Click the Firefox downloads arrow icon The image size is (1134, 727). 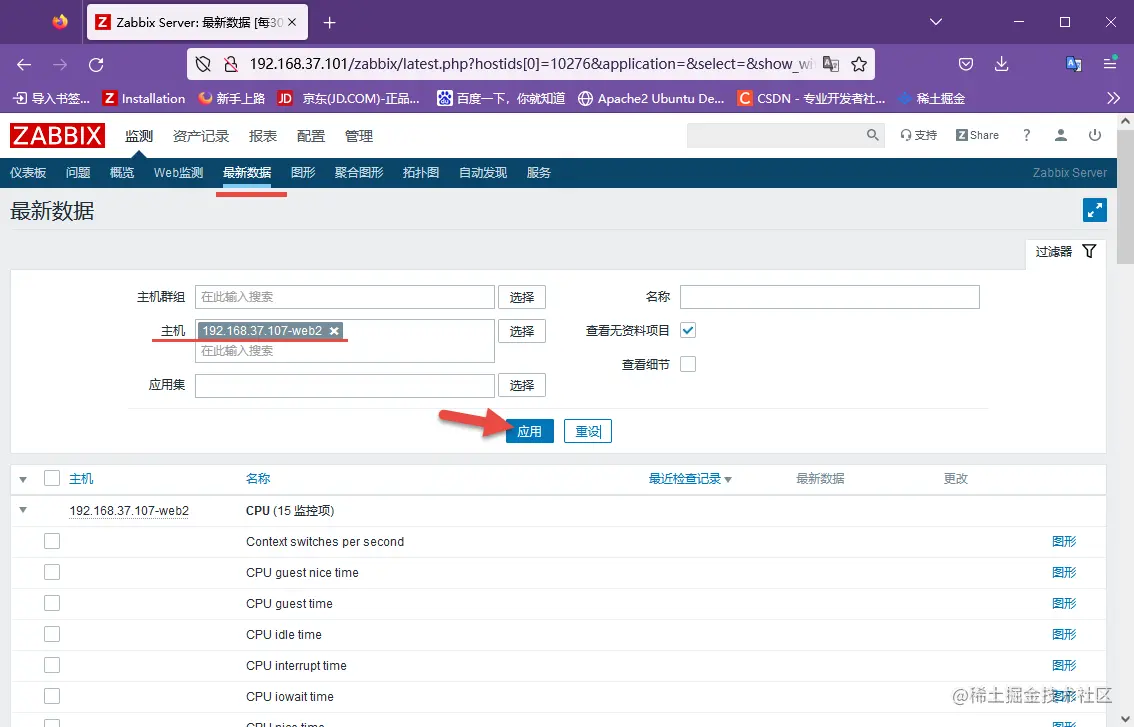click(x=1001, y=63)
